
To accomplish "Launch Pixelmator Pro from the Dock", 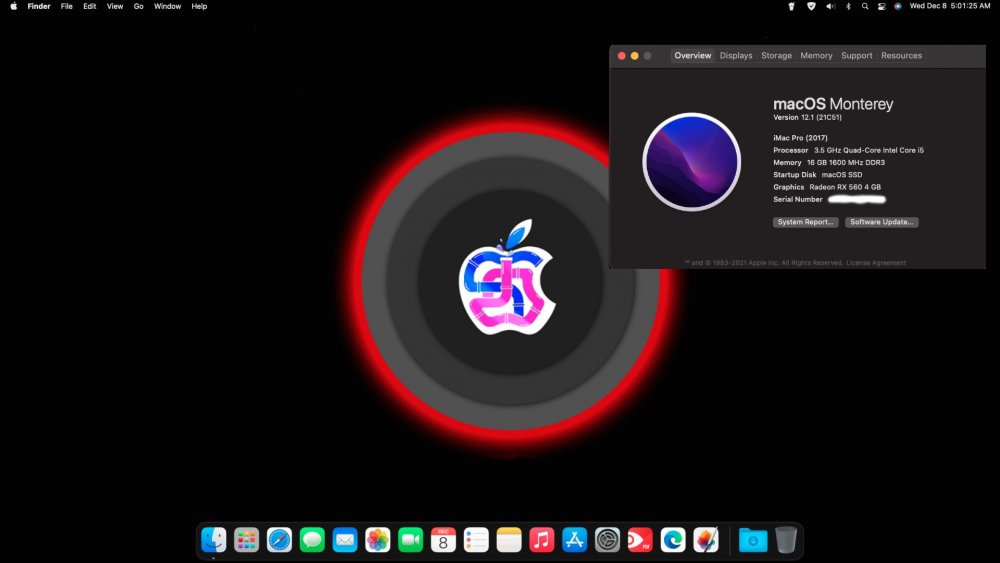I will click(x=706, y=540).
